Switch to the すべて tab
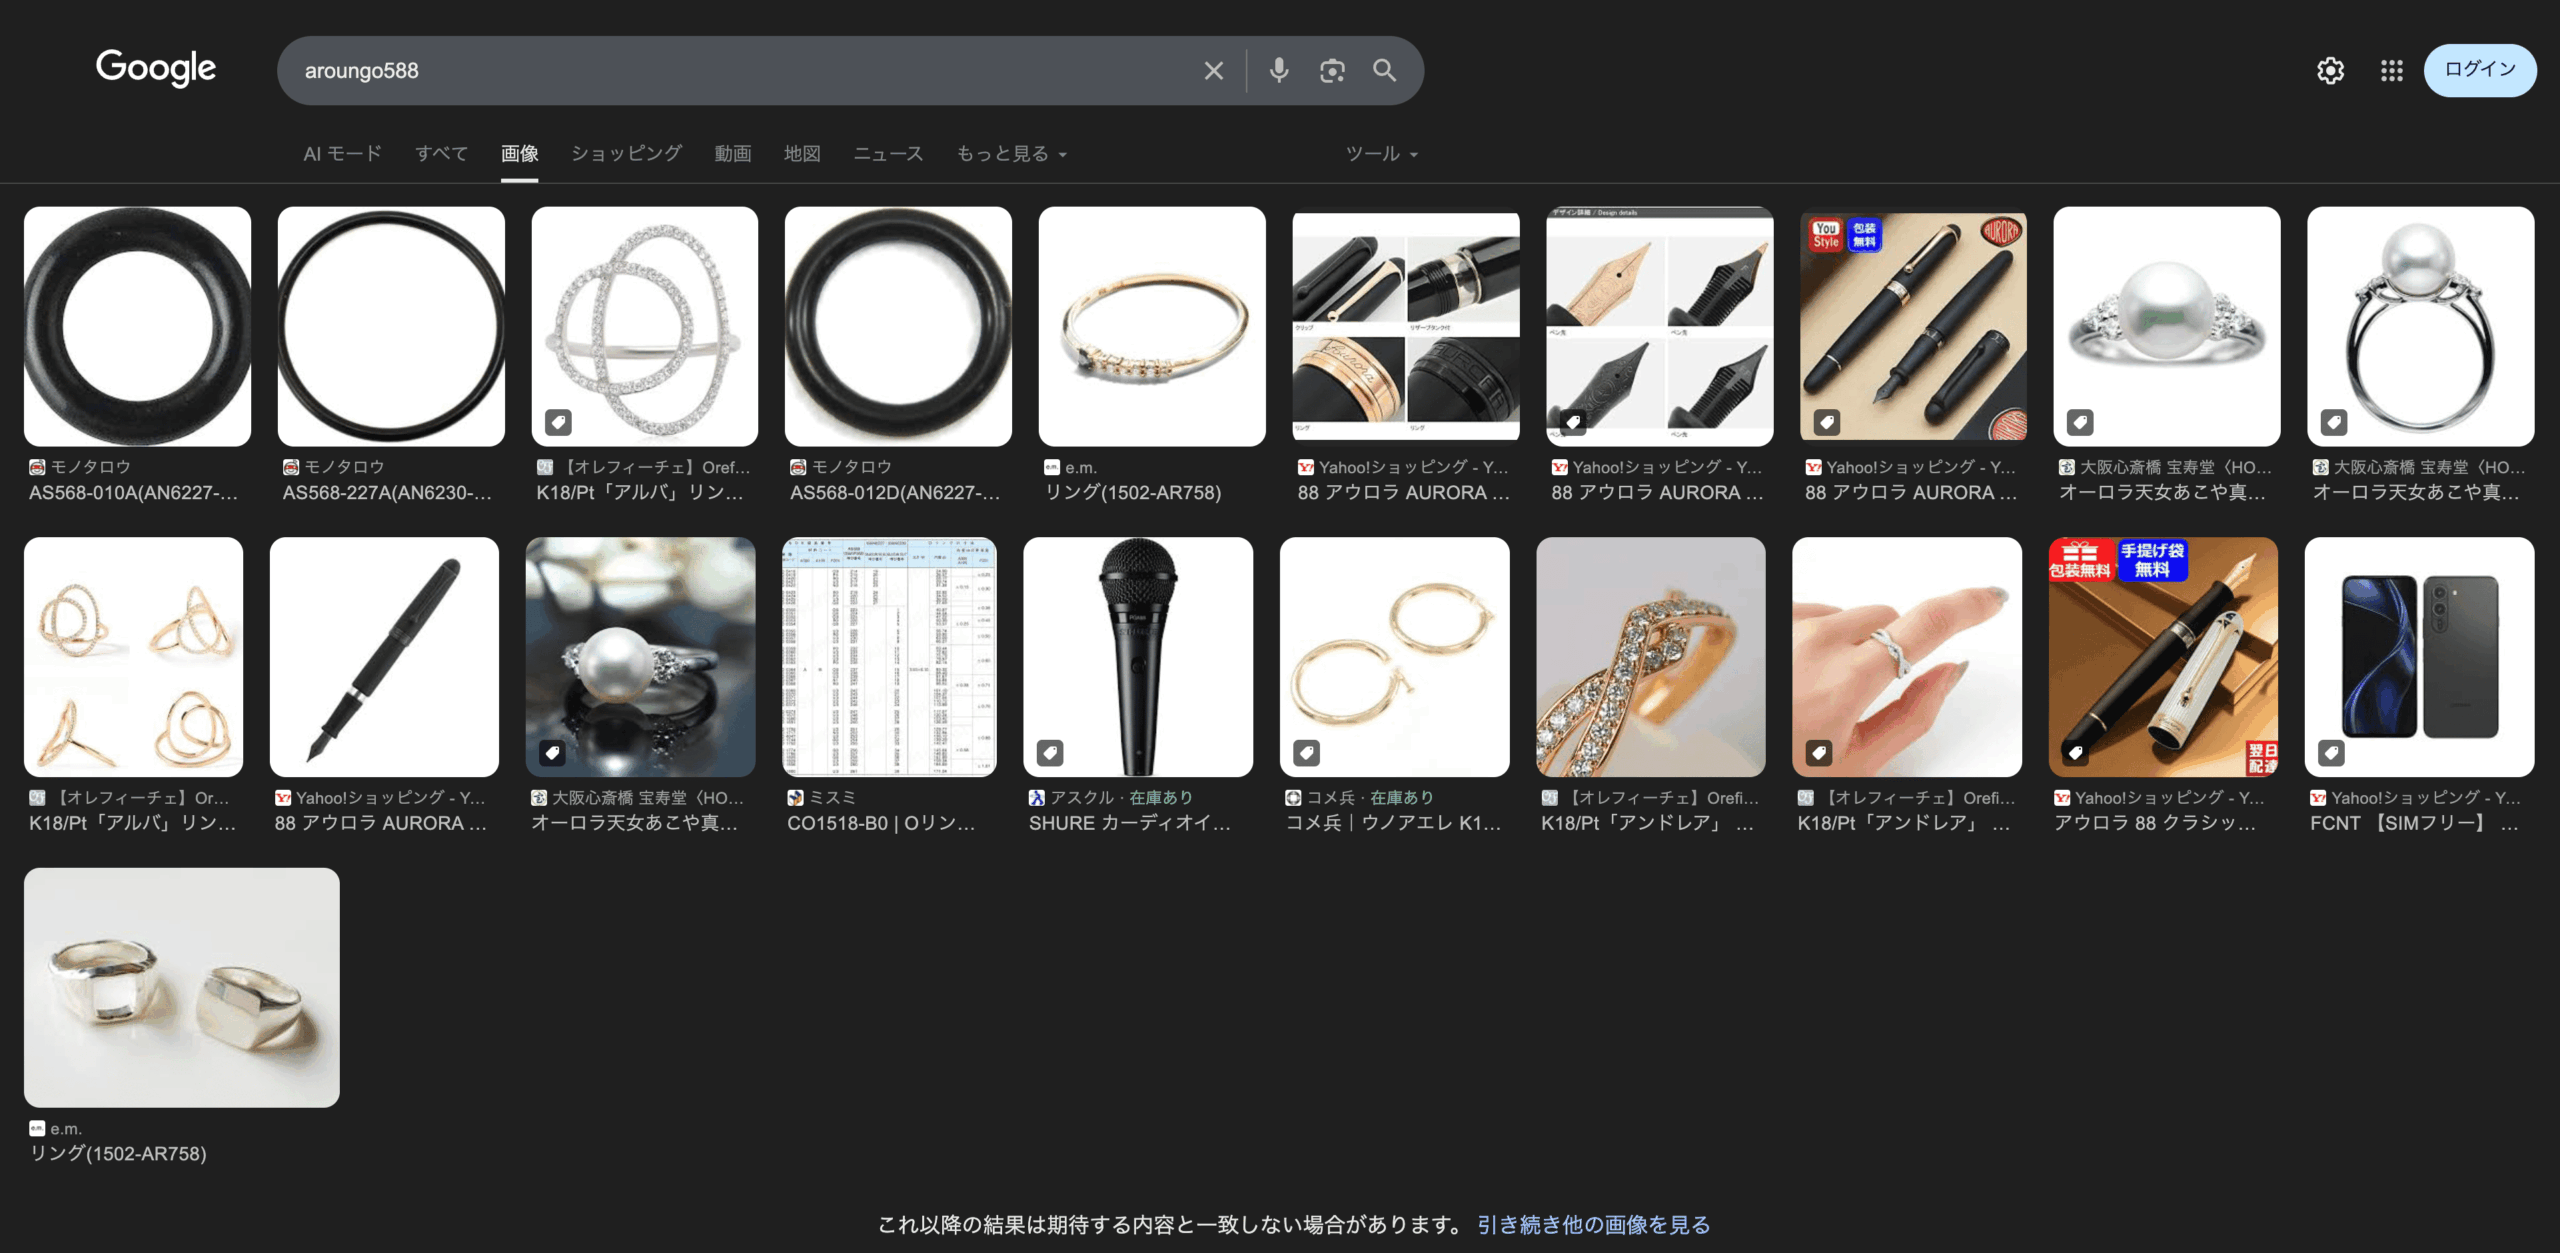Image resolution: width=2560 pixels, height=1253 pixels. click(441, 154)
